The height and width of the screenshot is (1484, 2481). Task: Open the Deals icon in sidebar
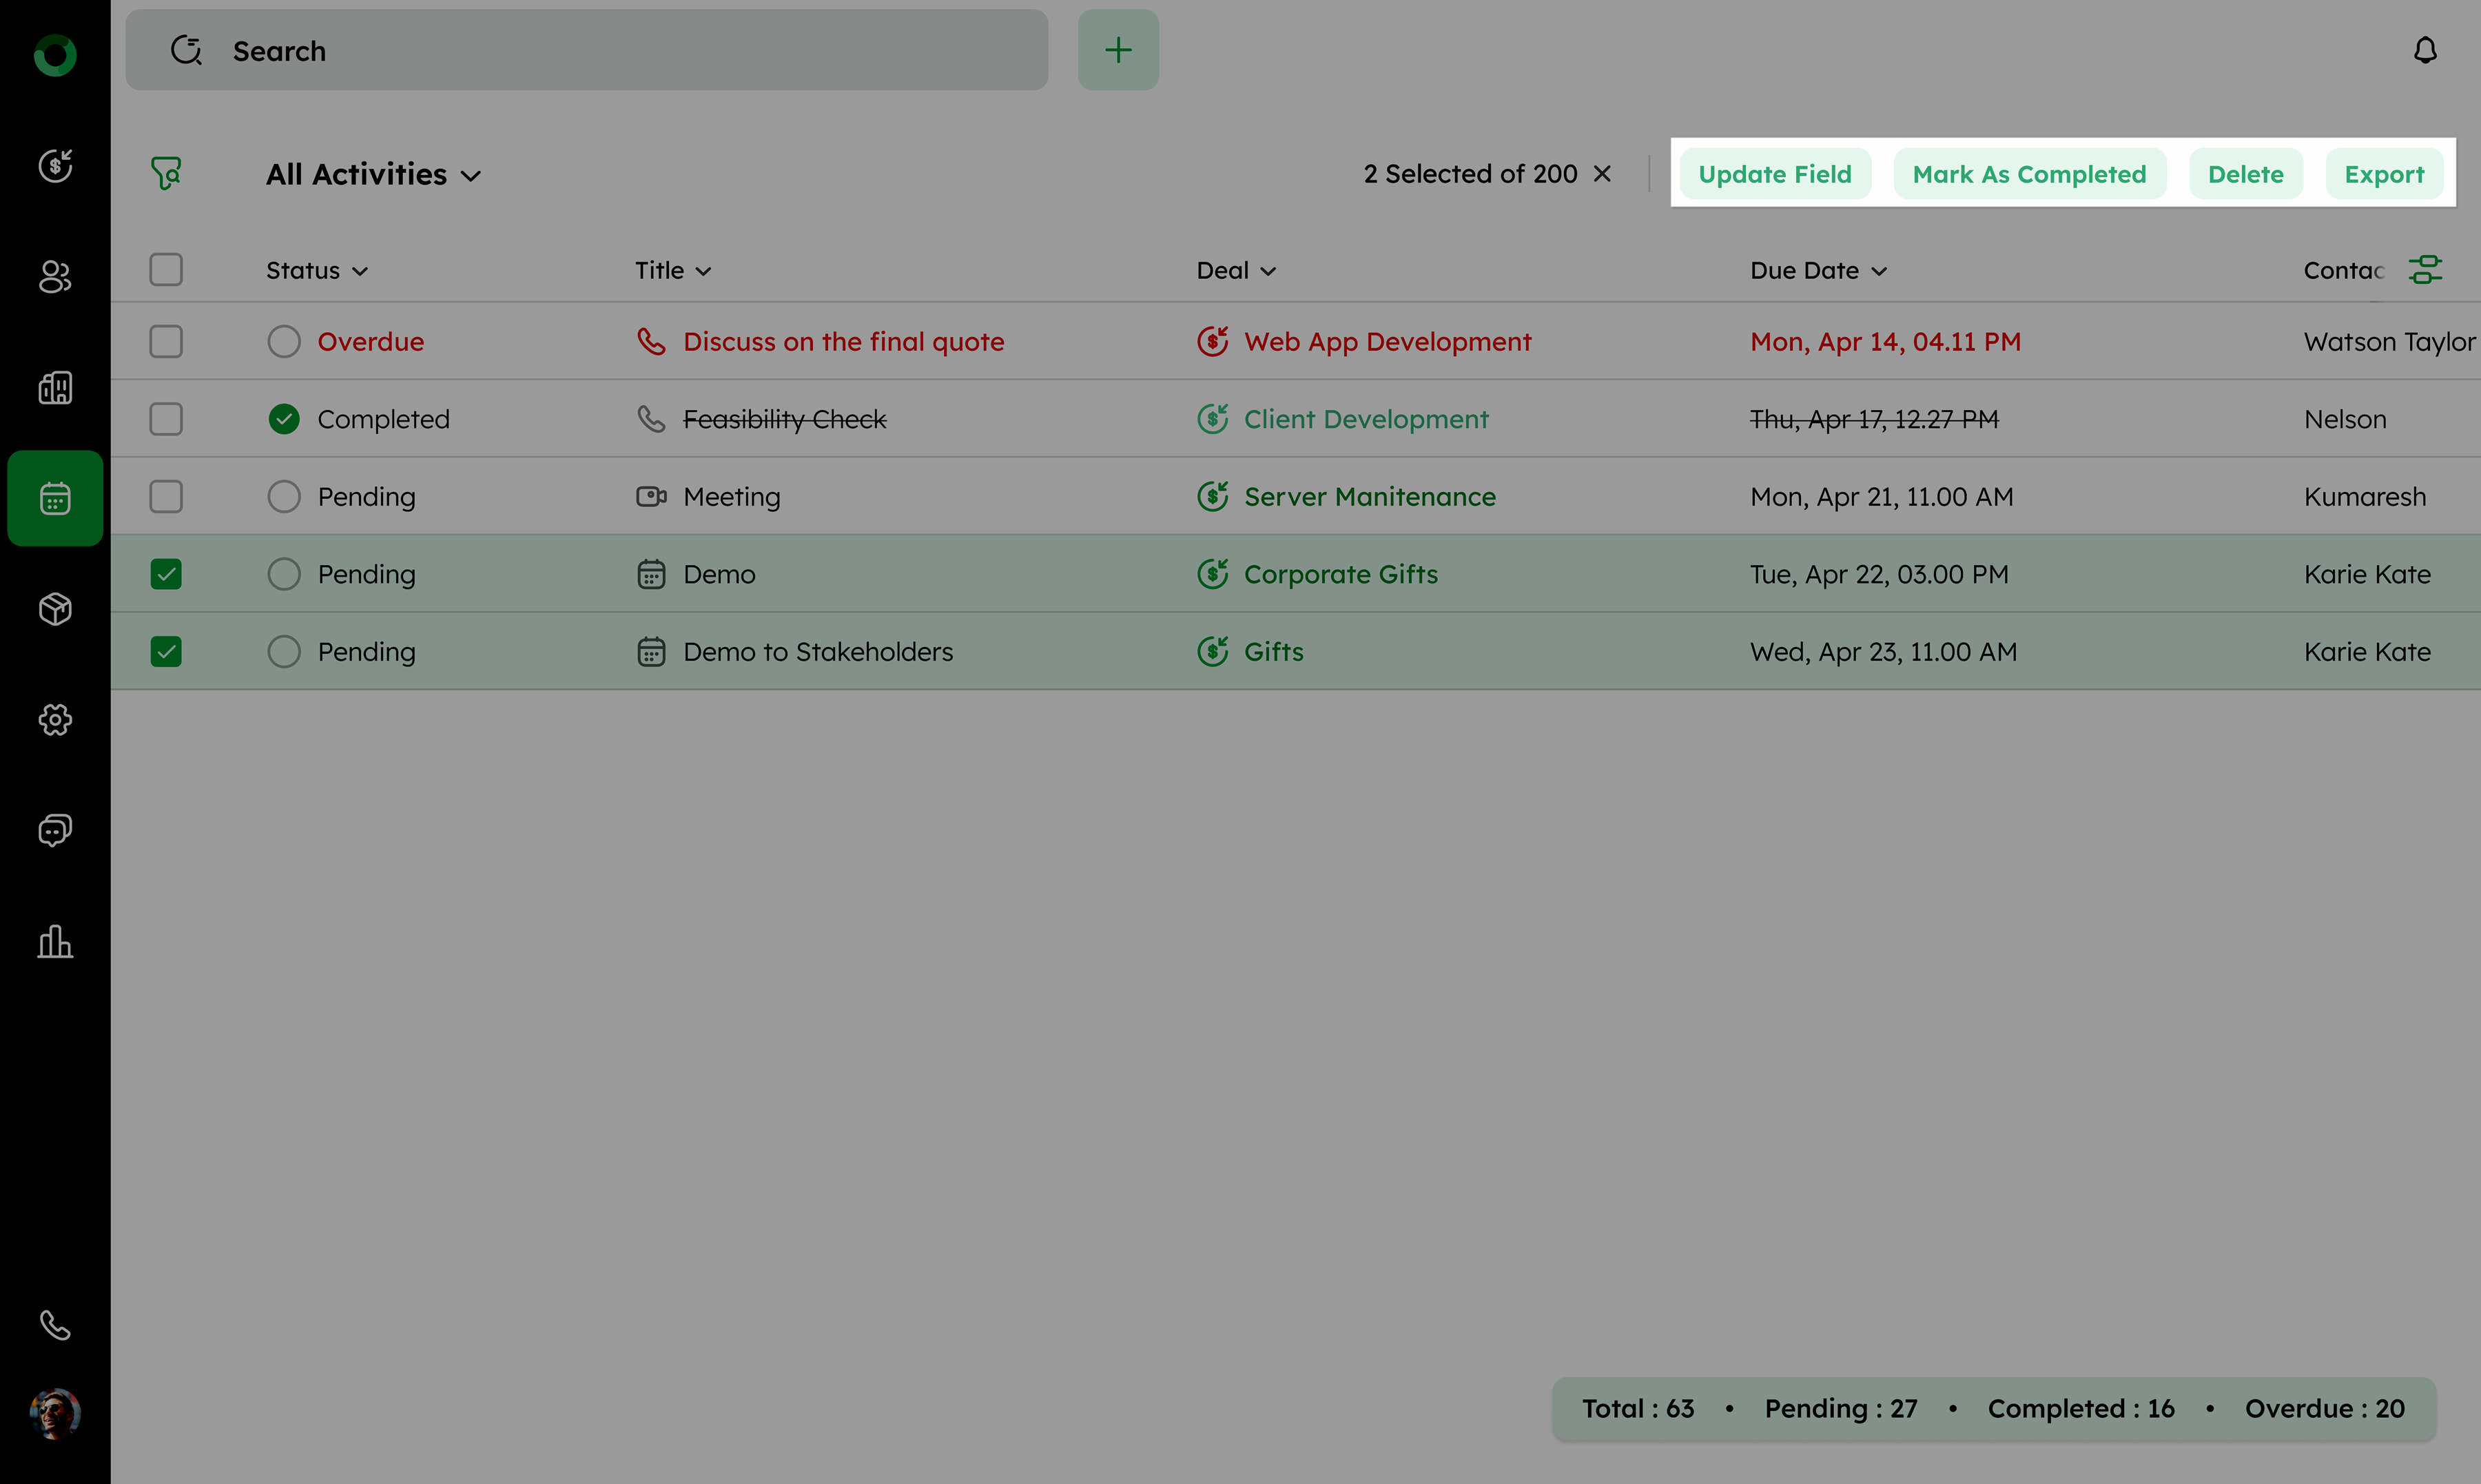coord(55,165)
